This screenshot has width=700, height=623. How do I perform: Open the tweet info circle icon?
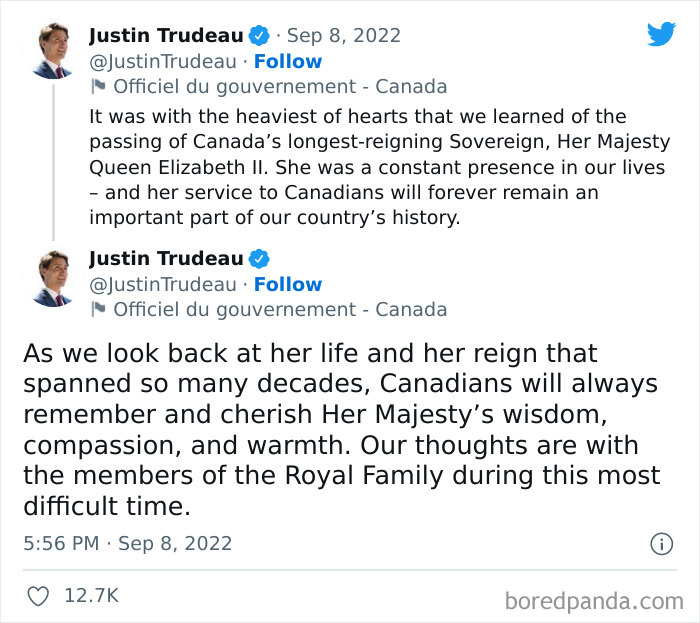click(x=661, y=544)
